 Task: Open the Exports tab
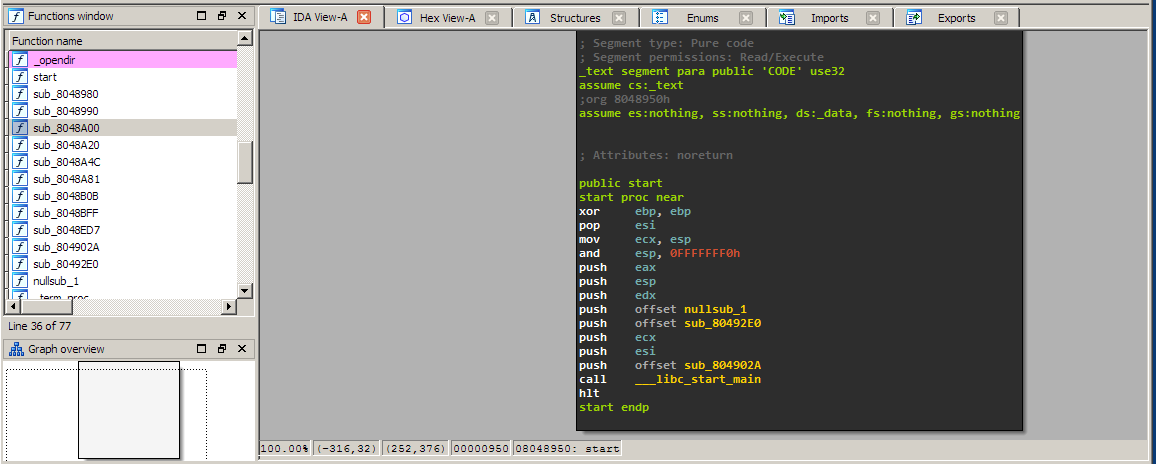click(x=956, y=18)
